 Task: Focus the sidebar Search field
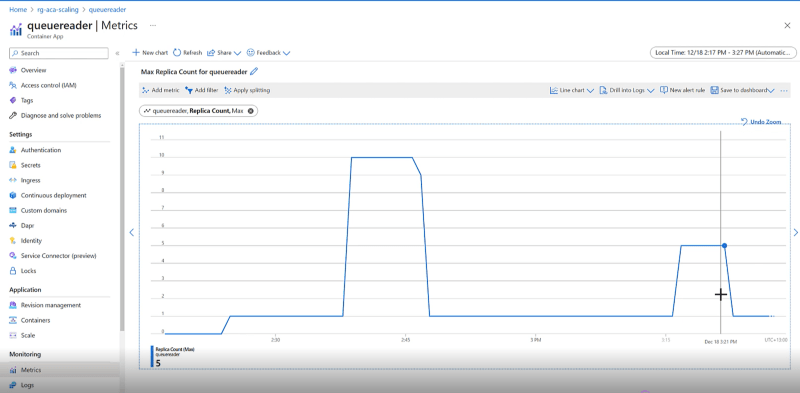59,53
